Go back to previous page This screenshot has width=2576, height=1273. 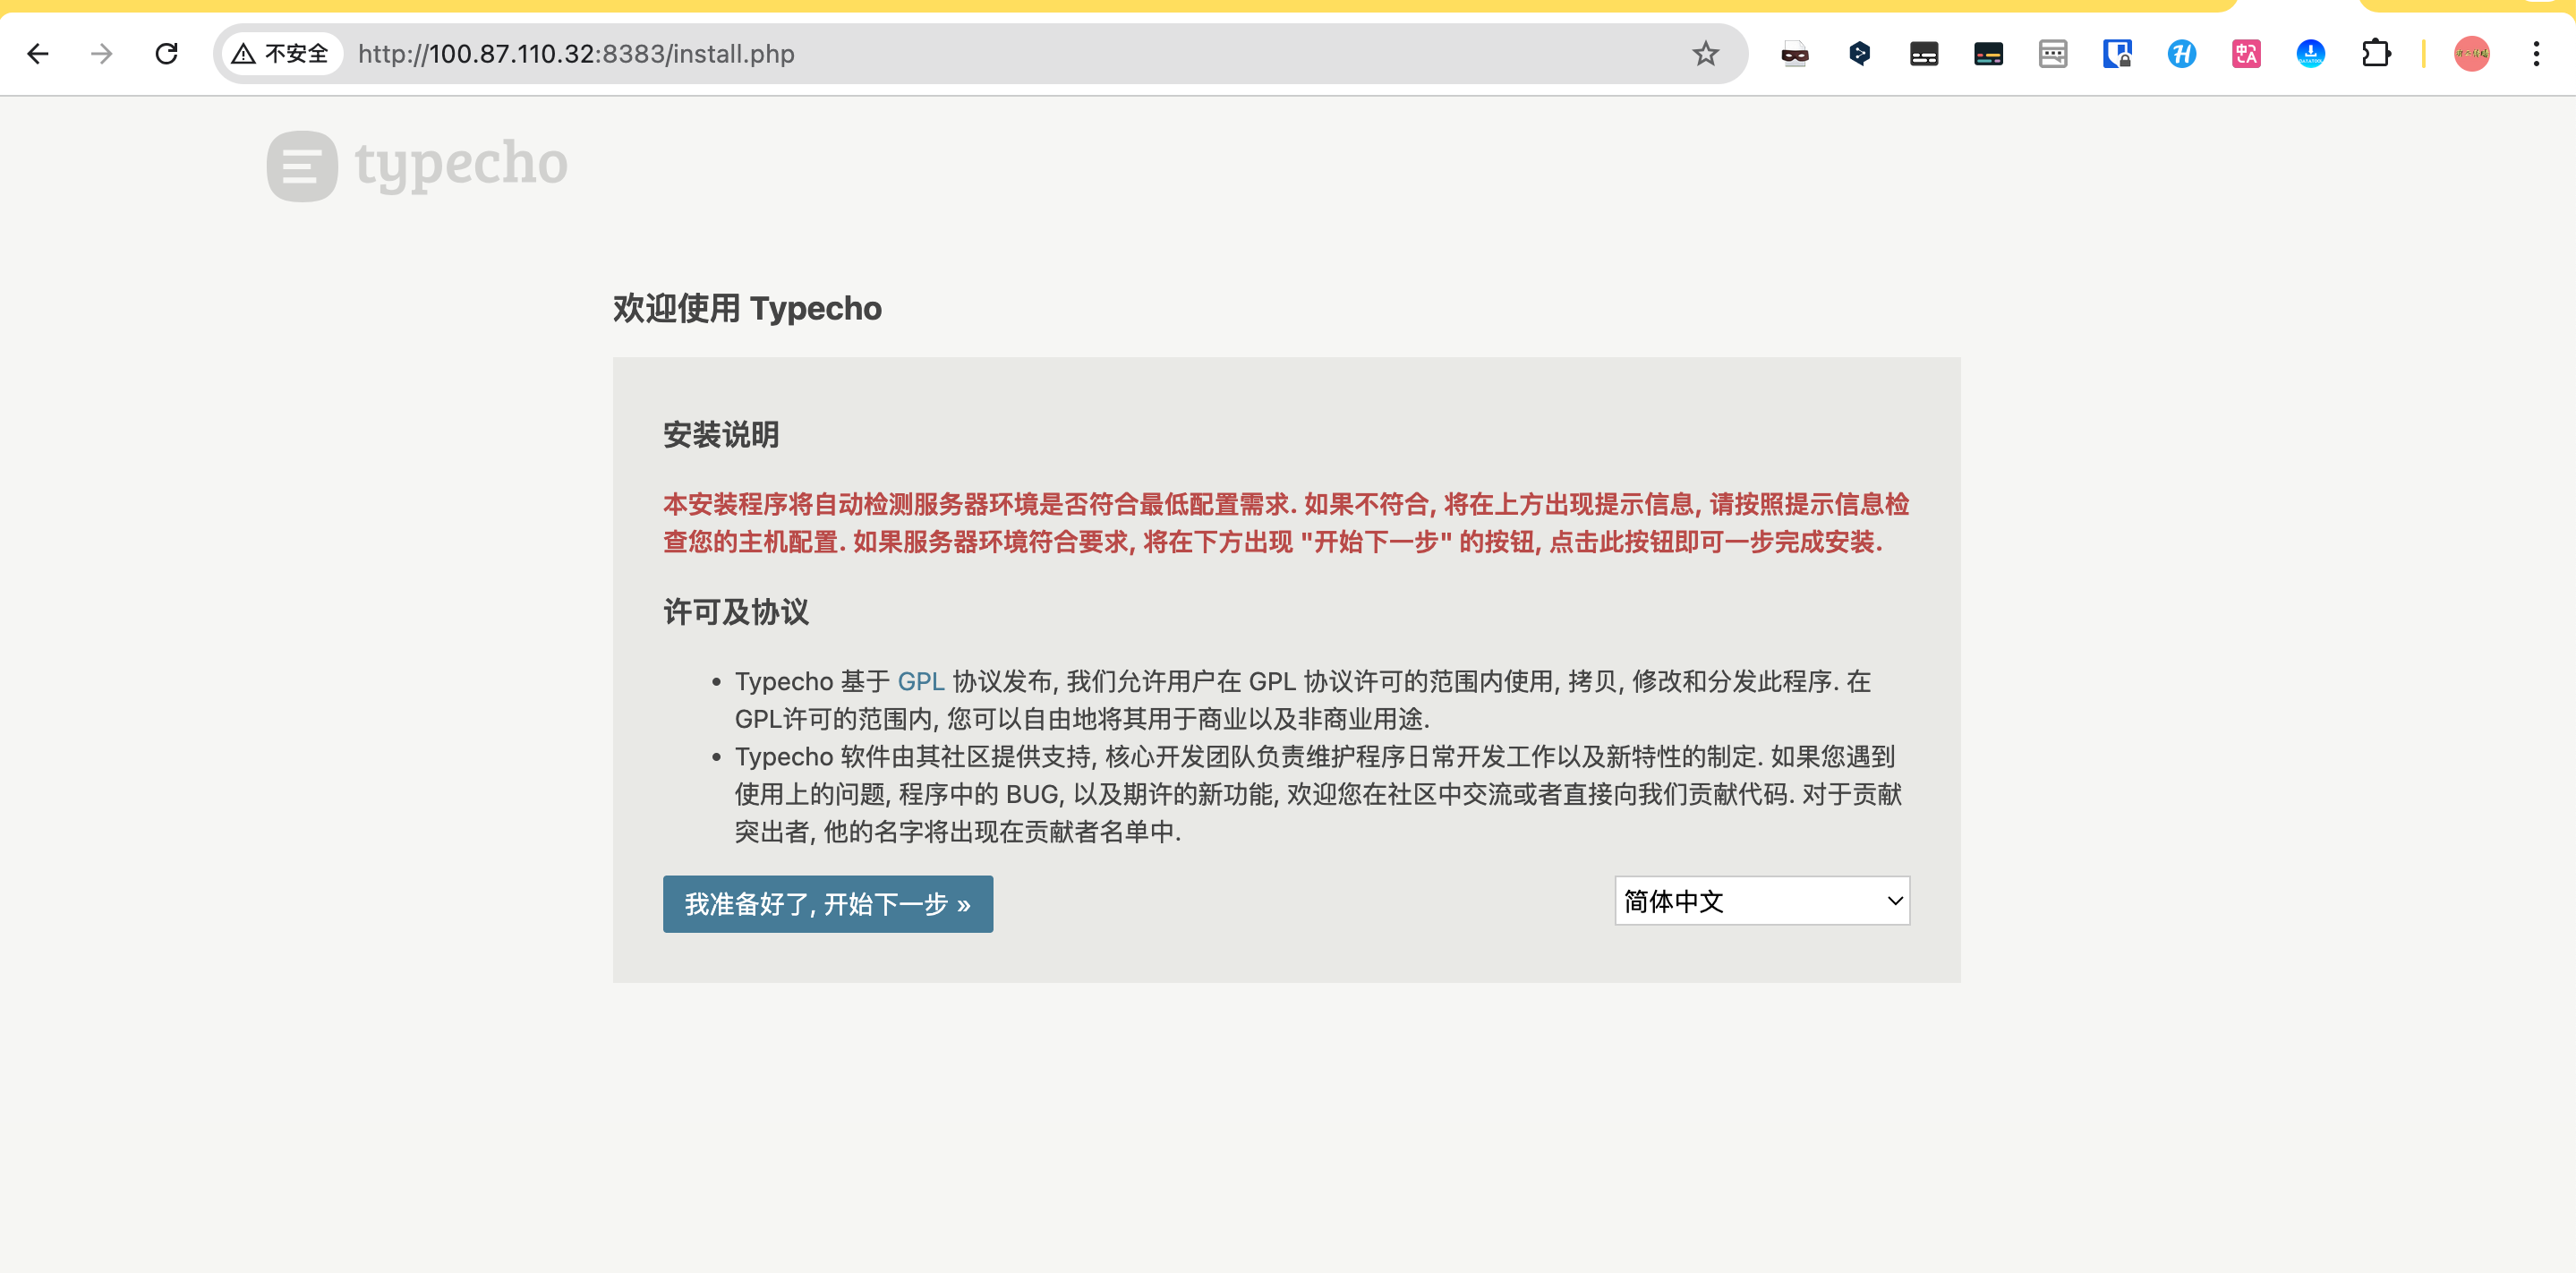point(38,54)
